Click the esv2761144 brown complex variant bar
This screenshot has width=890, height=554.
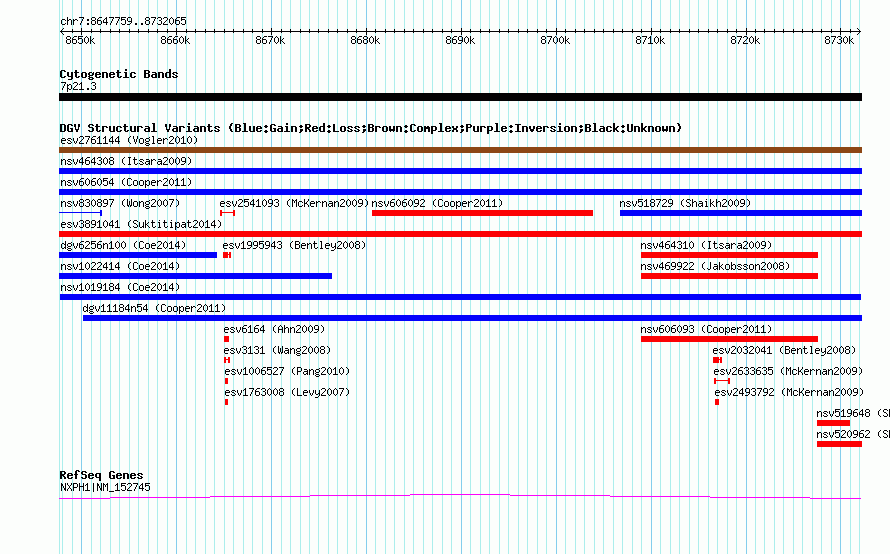click(460, 150)
